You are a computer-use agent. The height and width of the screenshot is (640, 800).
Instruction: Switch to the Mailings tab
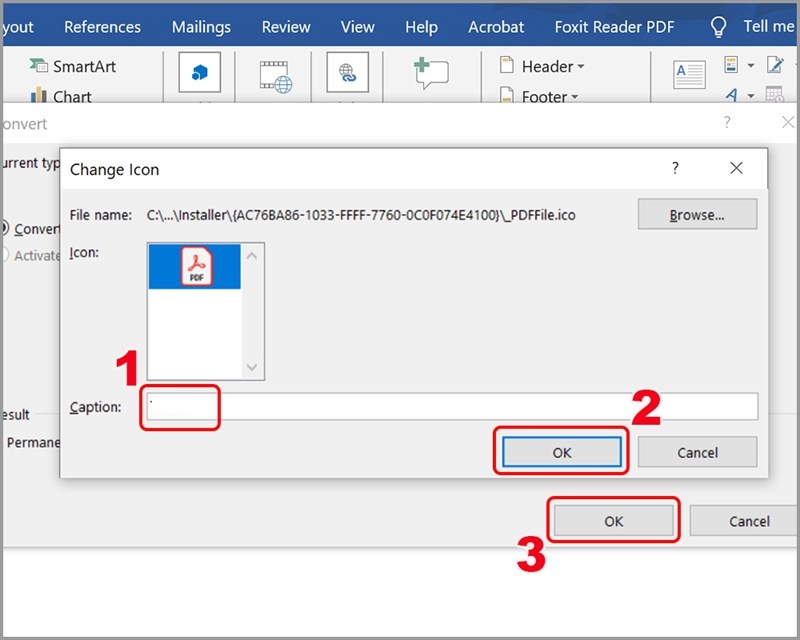tap(201, 27)
